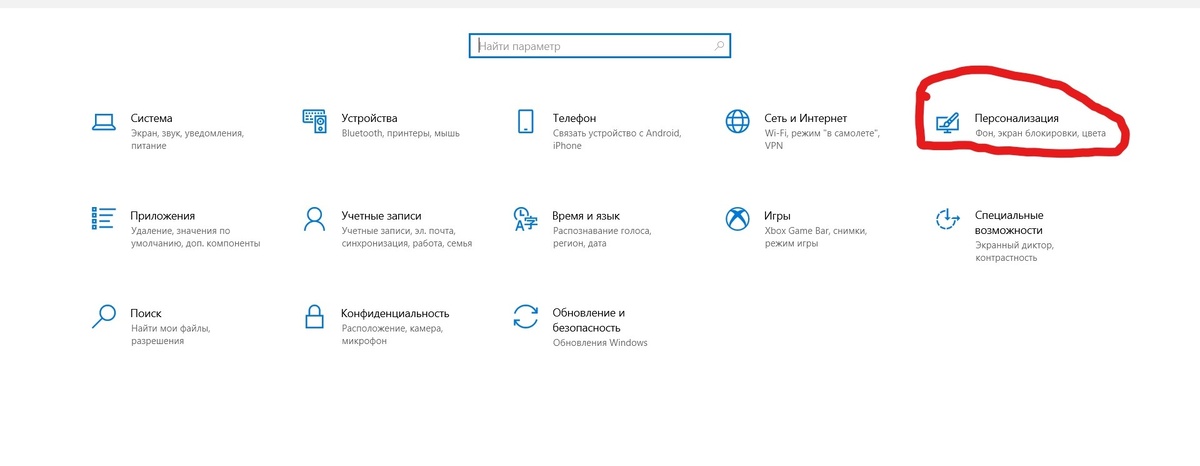Click the Поиск magnifier category icon
The width and height of the screenshot is (1200, 466).
click(102, 316)
